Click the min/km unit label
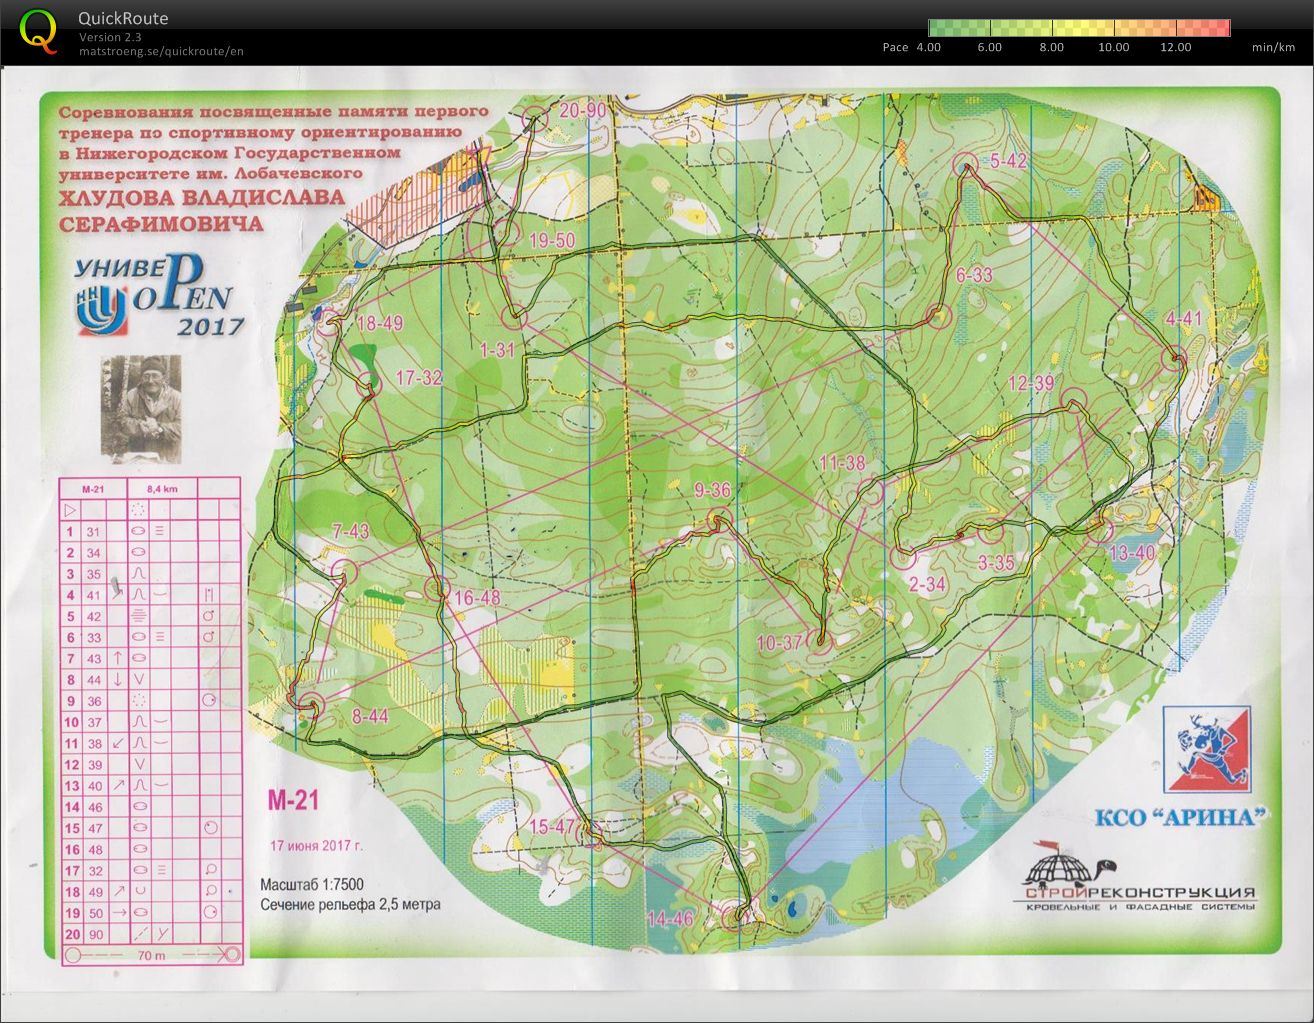The height and width of the screenshot is (1023, 1314). click(x=1273, y=47)
